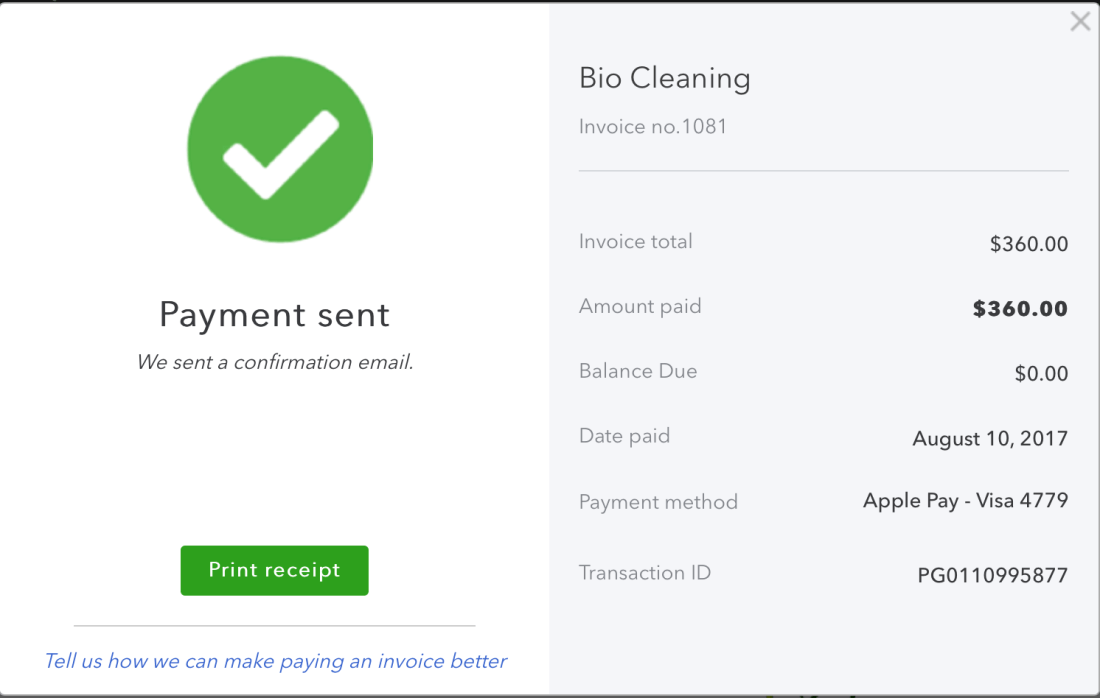Click the Payment sent heading

click(x=275, y=315)
